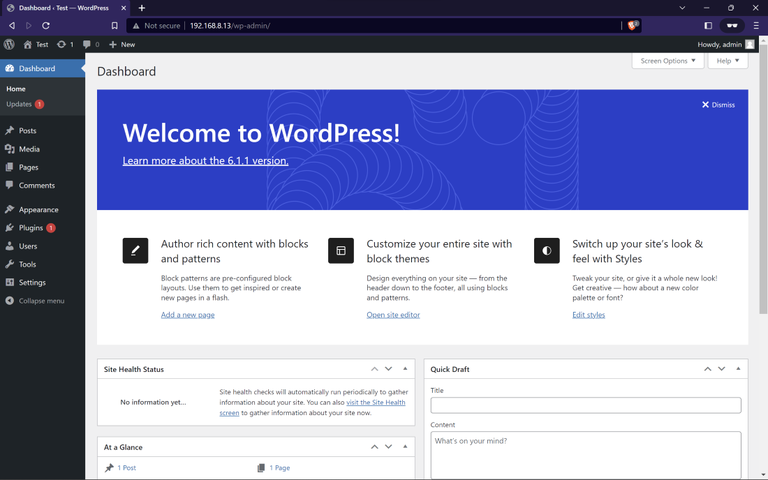Click the What's on your mind content box
Image resolution: width=768 pixels, height=480 pixels.
pos(586,455)
